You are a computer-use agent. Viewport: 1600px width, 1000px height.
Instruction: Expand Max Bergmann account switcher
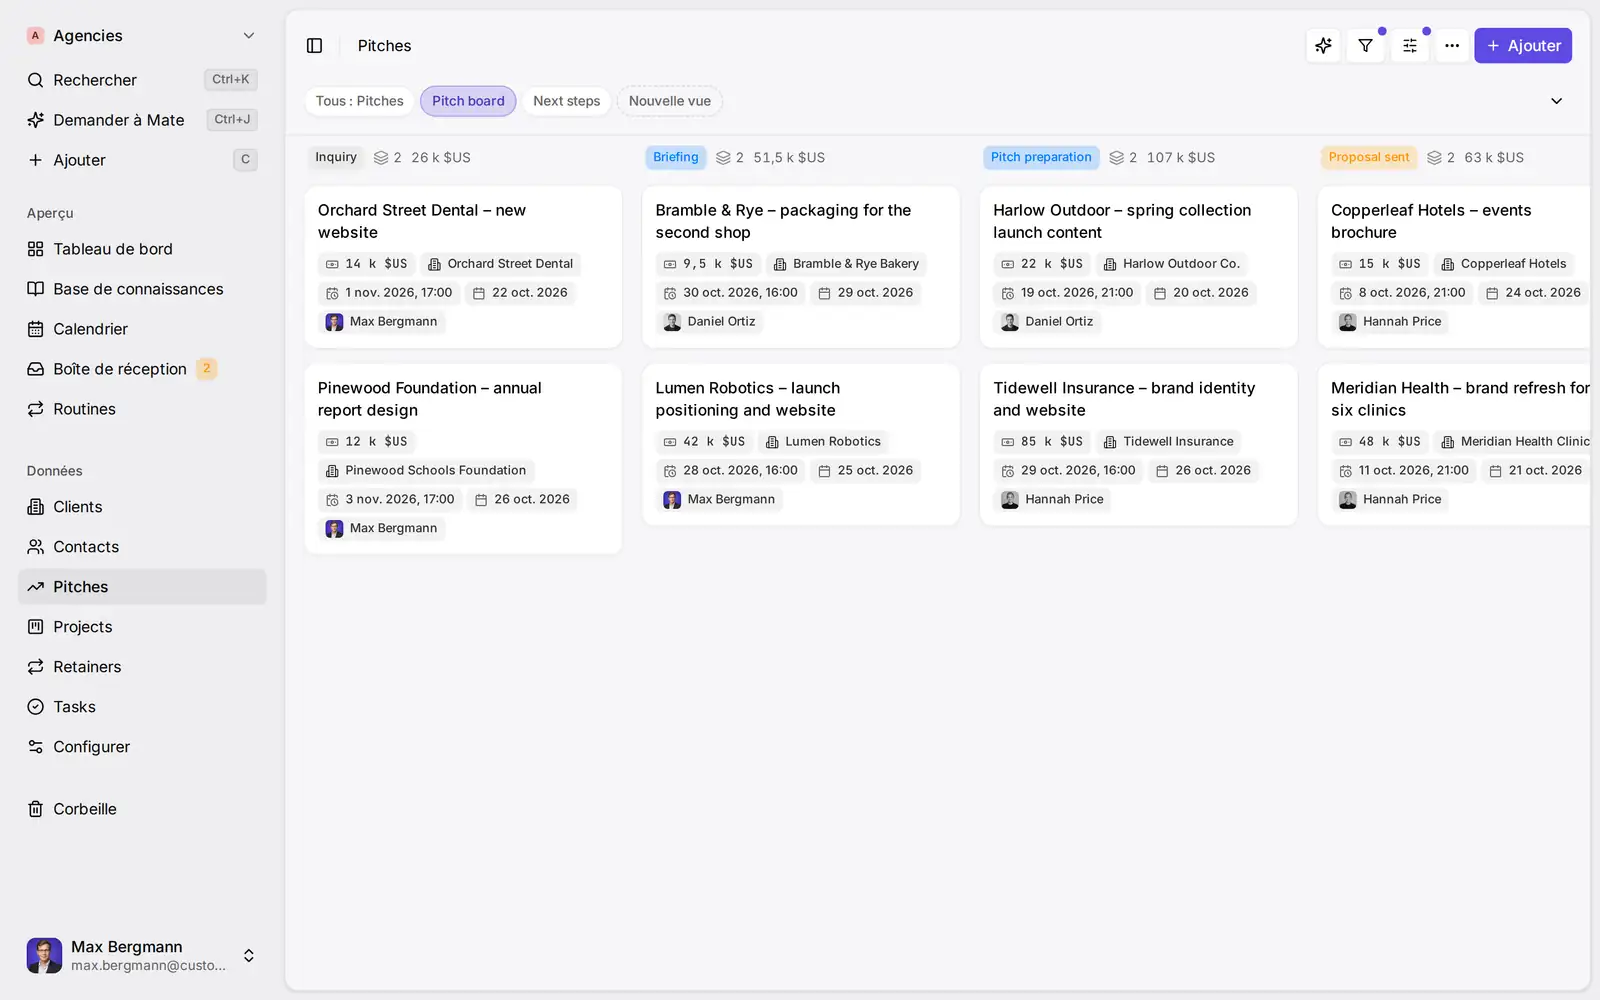pyautogui.click(x=142, y=955)
